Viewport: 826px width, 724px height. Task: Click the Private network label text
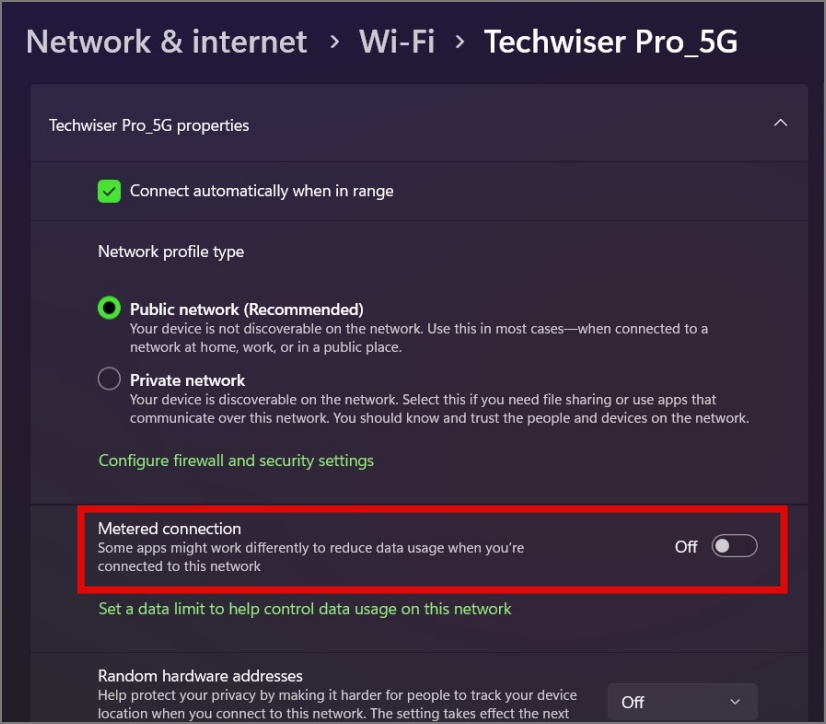point(187,380)
